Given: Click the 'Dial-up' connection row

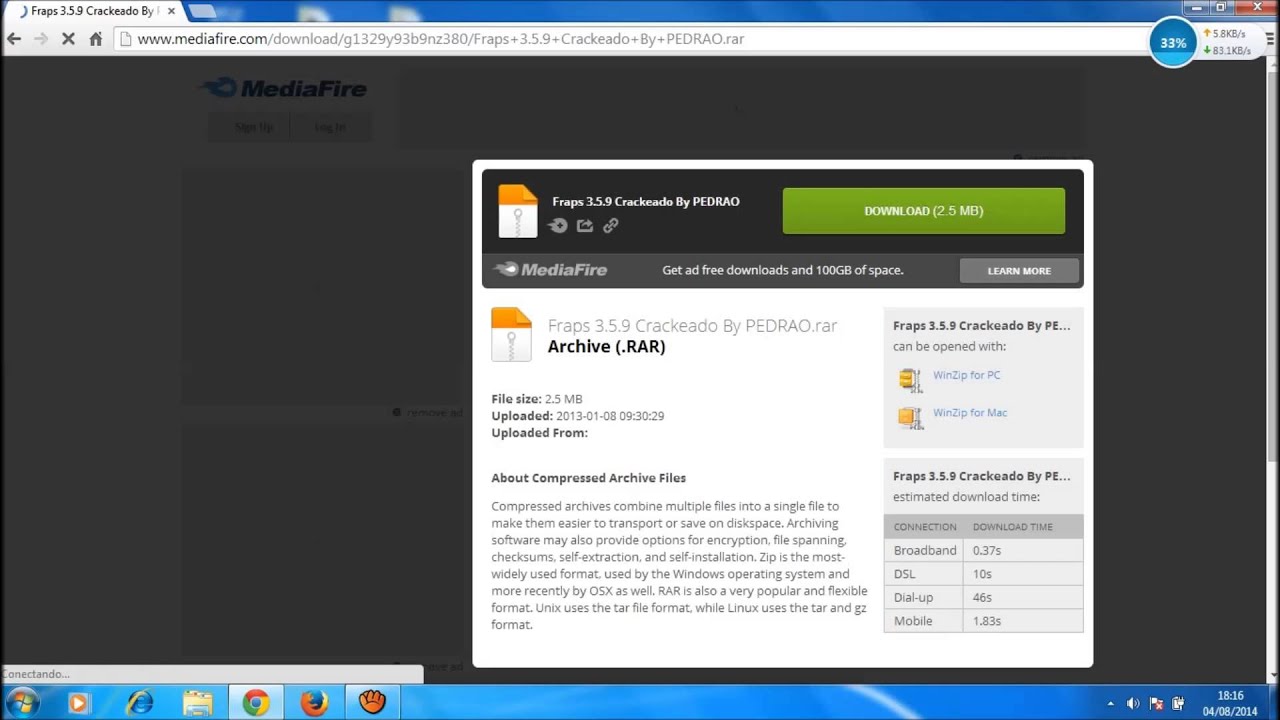Looking at the screenshot, I should [983, 597].
